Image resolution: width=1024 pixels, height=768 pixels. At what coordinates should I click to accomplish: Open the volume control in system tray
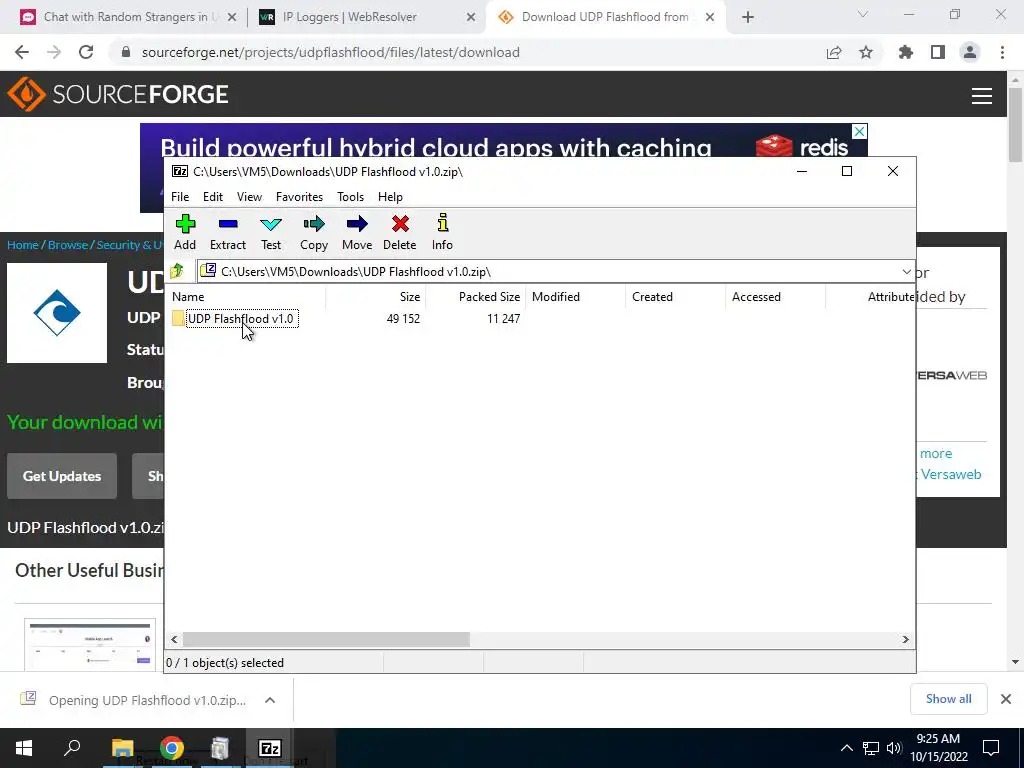tap(894, 748)
